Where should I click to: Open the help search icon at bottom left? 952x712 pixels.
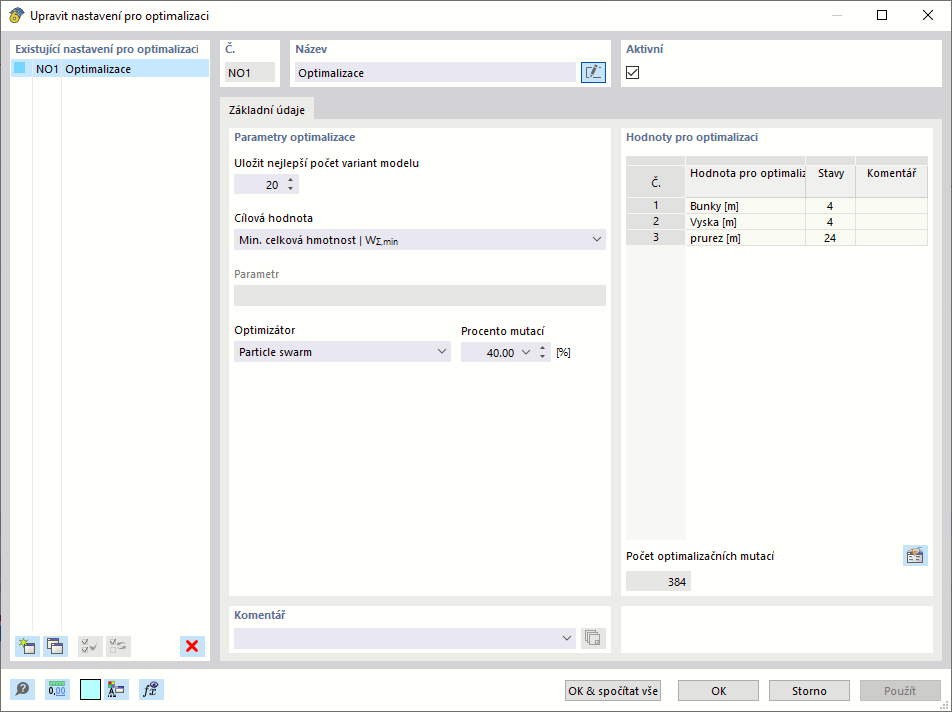click(x=22, y=690)
